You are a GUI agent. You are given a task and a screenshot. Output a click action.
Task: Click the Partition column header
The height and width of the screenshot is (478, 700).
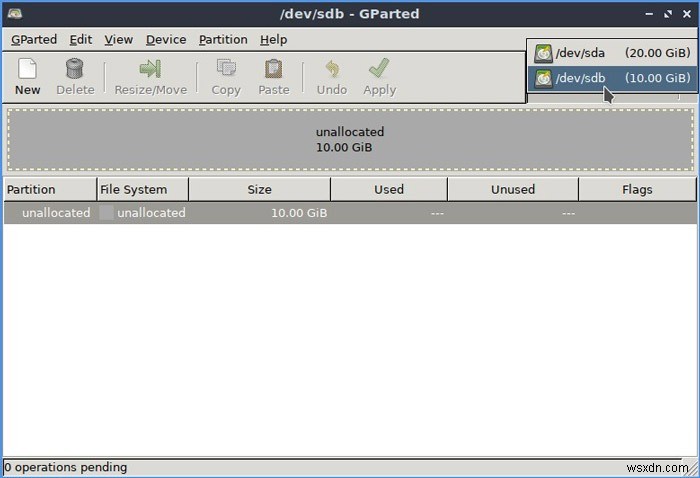coord(50,190)
